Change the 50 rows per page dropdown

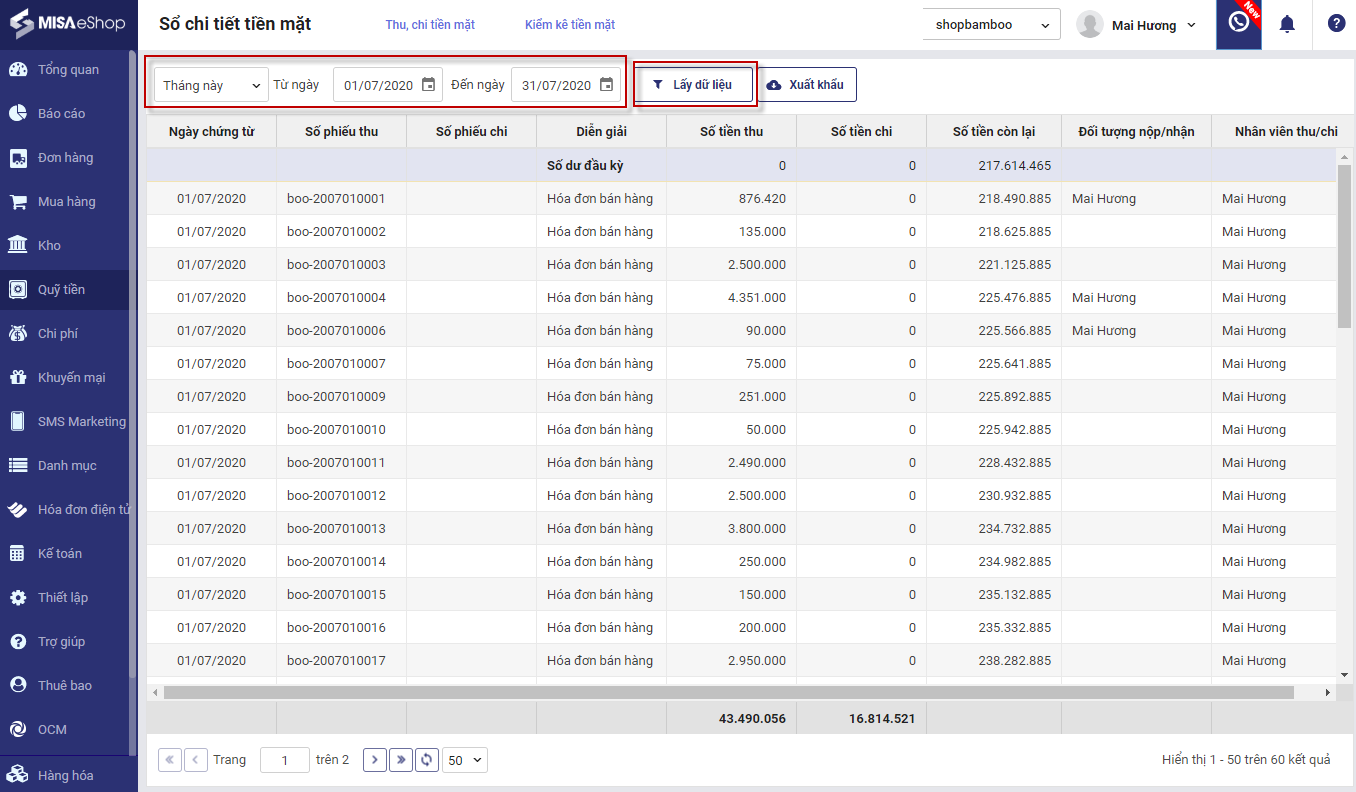tap(465, 760)
